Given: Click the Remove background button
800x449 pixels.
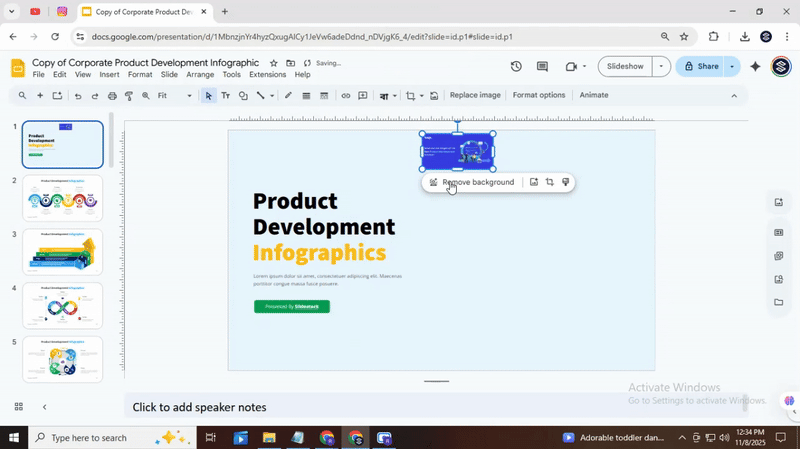Looking at the screenshot, I should (x=471, y=182).
